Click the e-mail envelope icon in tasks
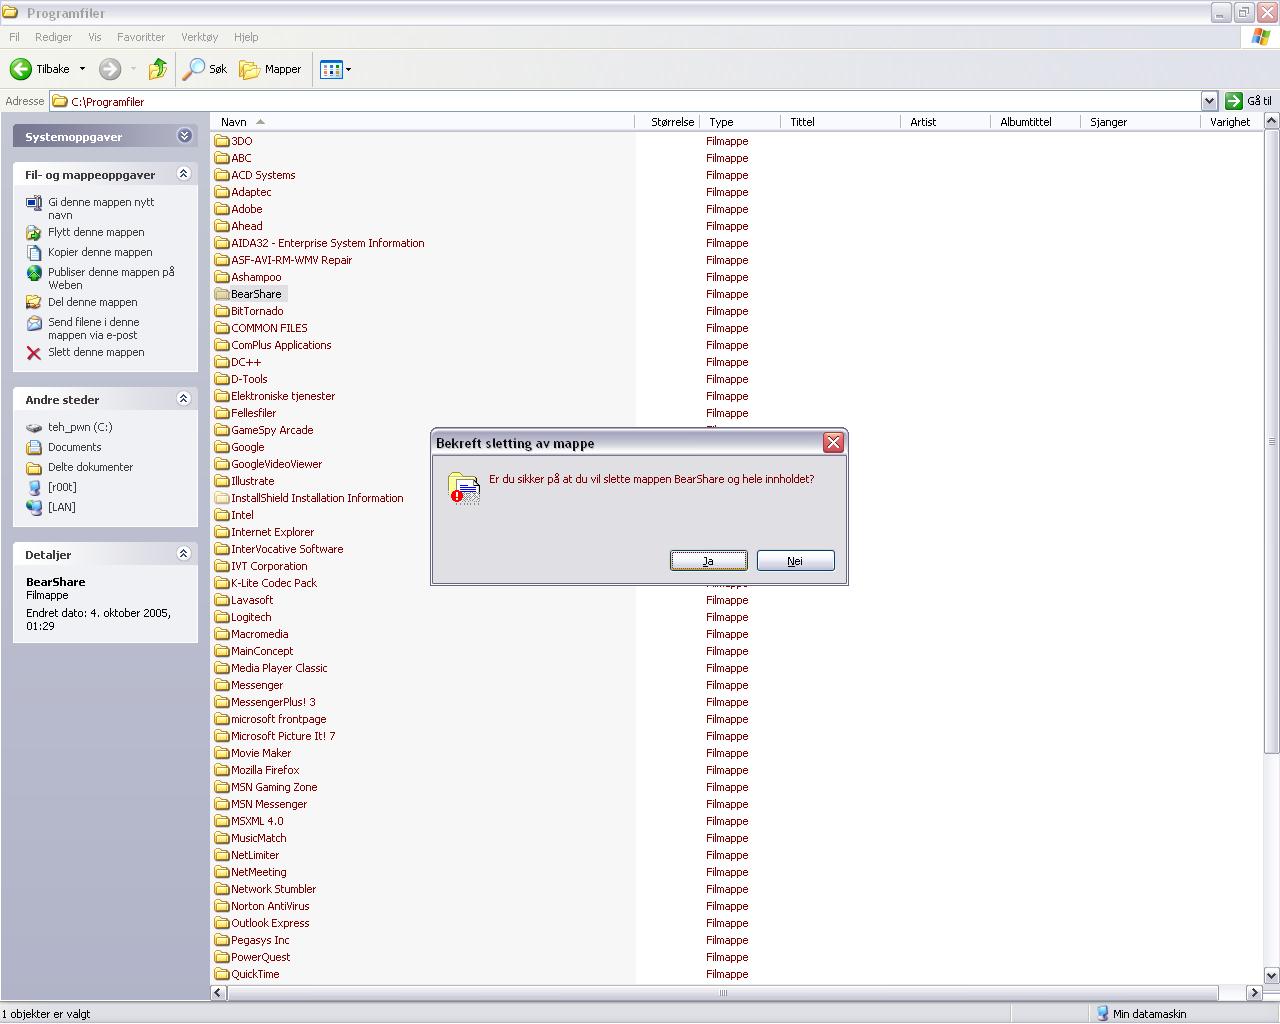The height and width of the screenshot is (1024, 1280). [34, 322]
